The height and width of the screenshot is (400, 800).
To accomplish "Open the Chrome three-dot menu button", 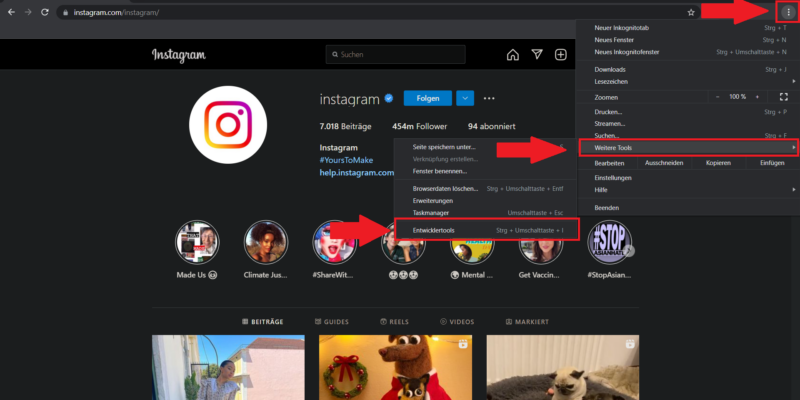I will coord(787,12).
